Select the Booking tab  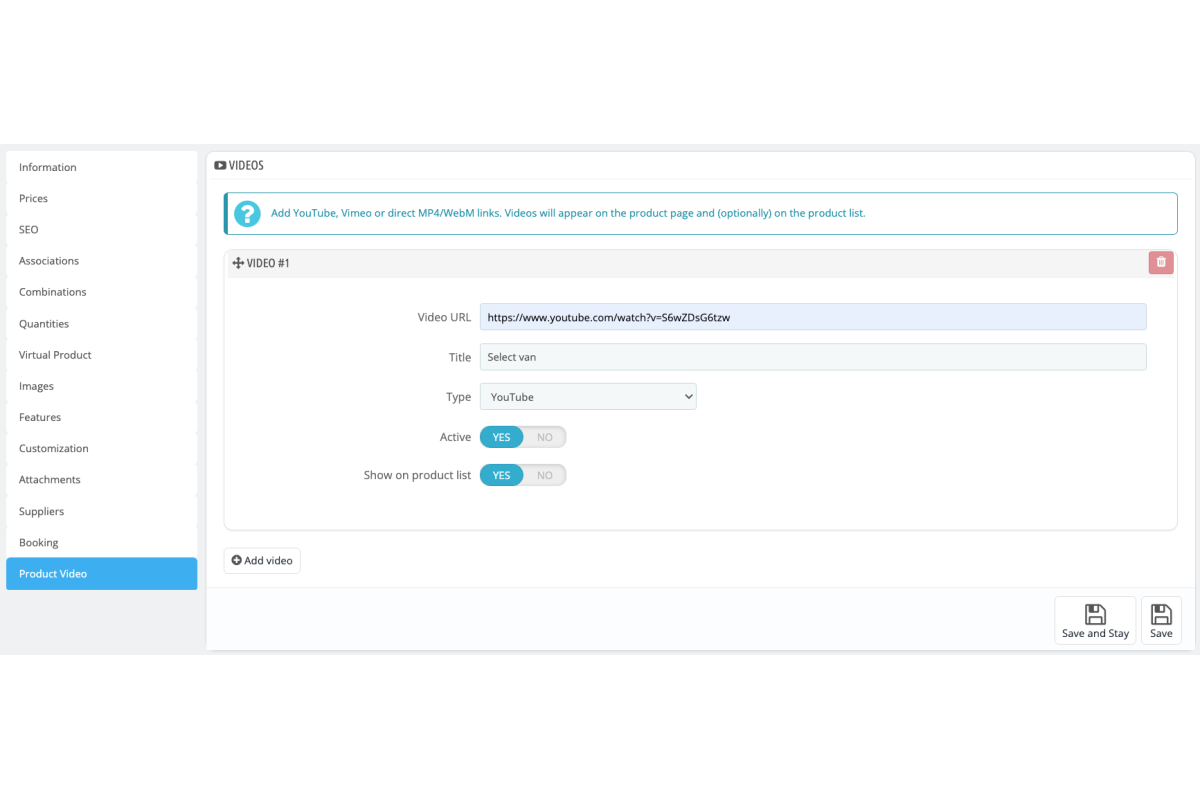(102, 542)
